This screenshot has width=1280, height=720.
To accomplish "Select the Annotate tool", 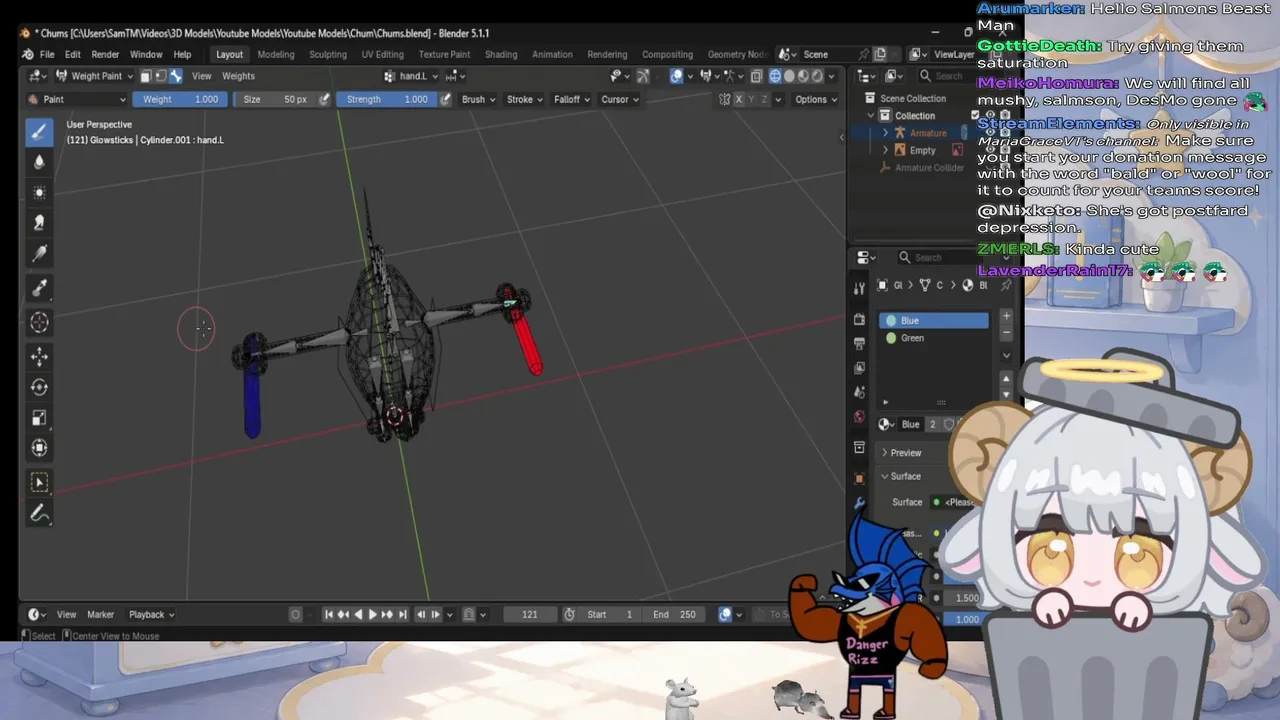I will (x=40, y=514).
